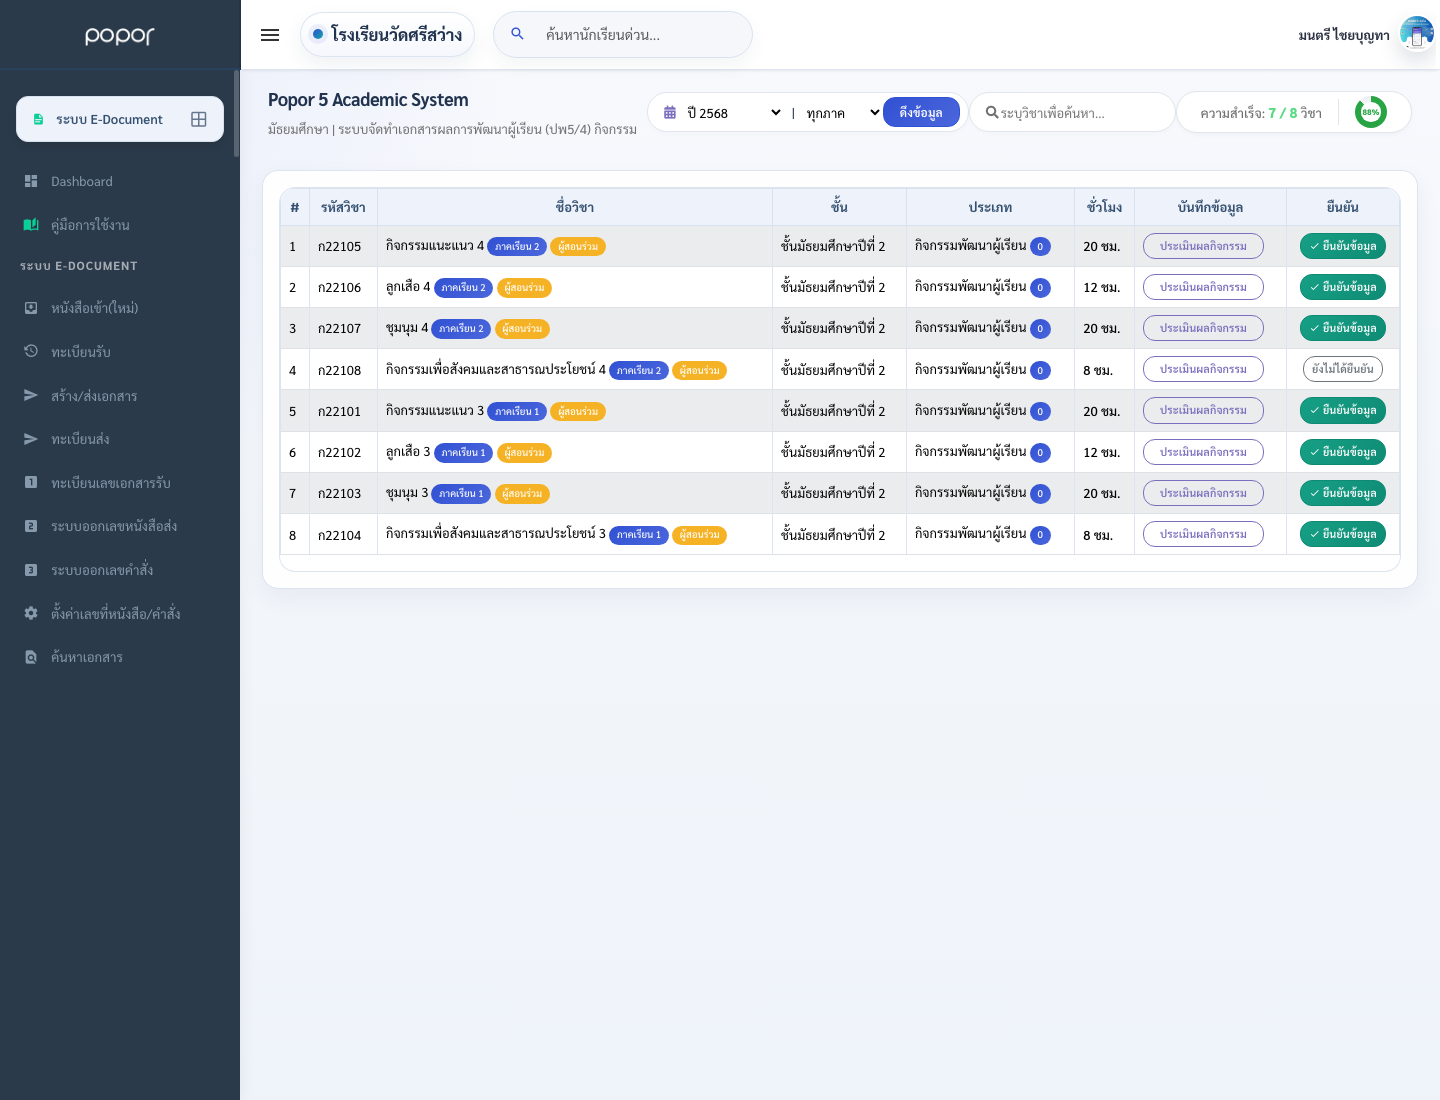This screenshot has height=1100, width=1440.
Task: Click the ทะเบียนรับ history icon
Action: 31,351
